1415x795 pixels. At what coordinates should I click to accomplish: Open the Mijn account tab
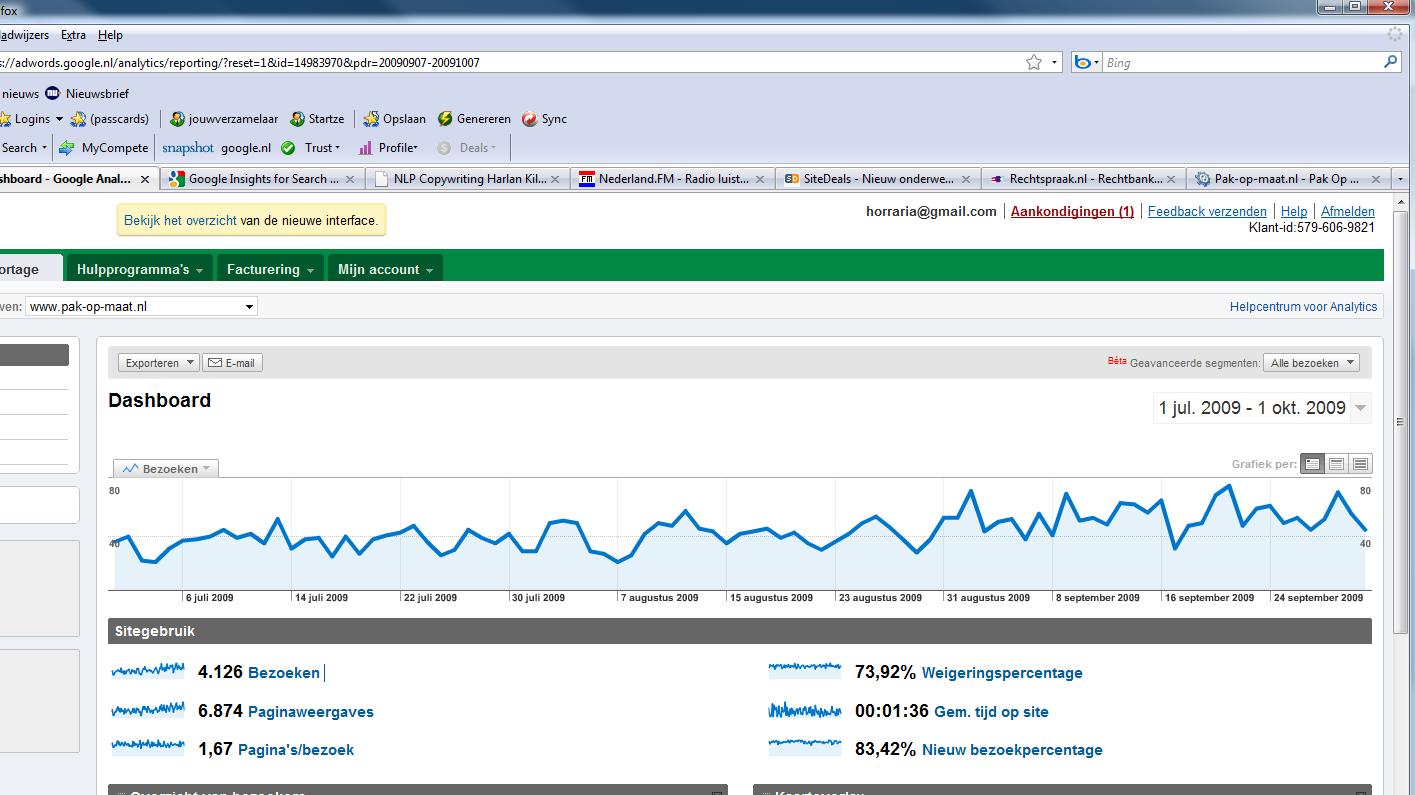coord(385,269)
